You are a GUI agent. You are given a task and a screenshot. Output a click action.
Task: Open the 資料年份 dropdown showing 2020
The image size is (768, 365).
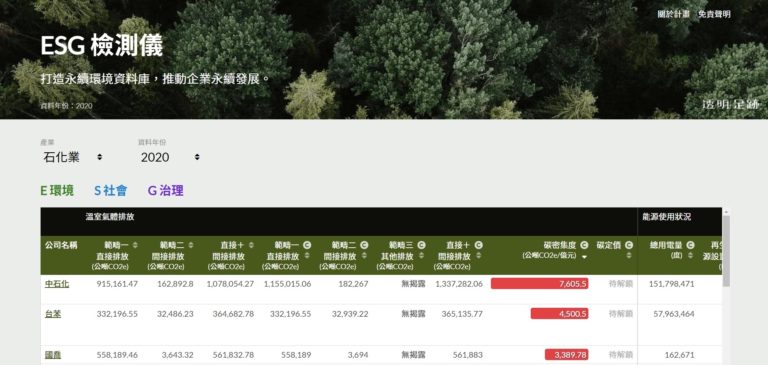pos(169,157)
